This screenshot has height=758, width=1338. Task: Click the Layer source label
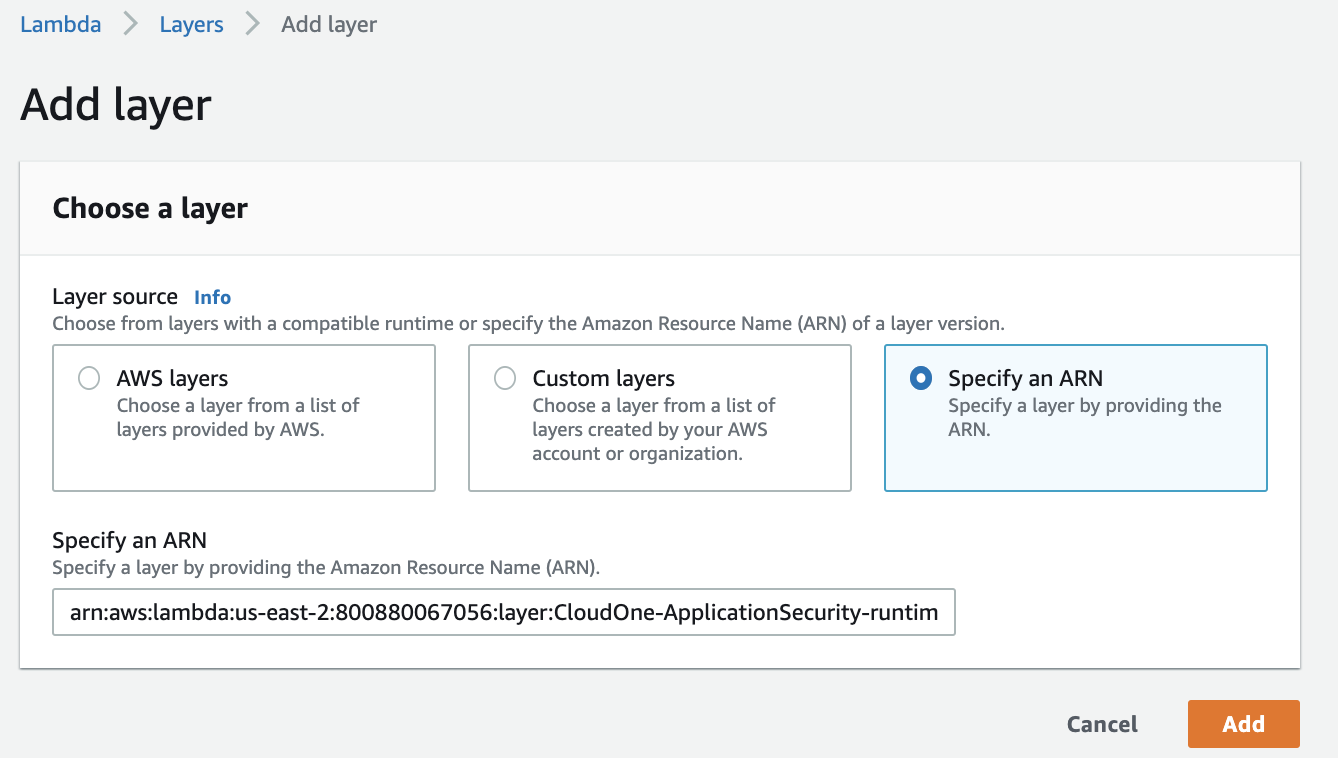(x=115, y=297)
